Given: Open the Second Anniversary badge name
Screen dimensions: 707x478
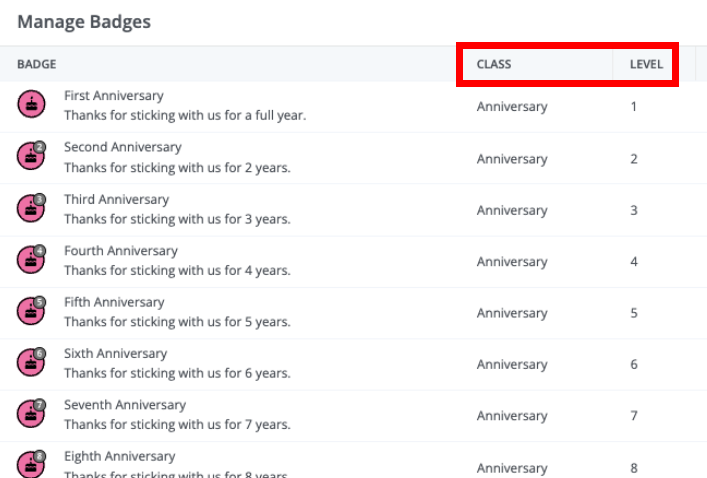Looking at the screenshot, I should 122,147.
